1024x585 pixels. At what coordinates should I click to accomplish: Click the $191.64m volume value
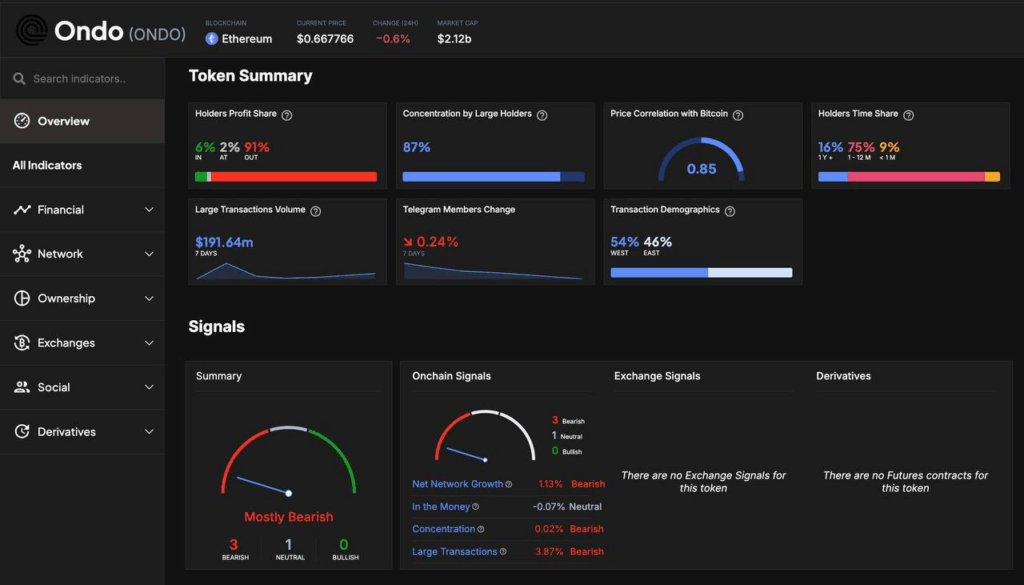point(224,242)
